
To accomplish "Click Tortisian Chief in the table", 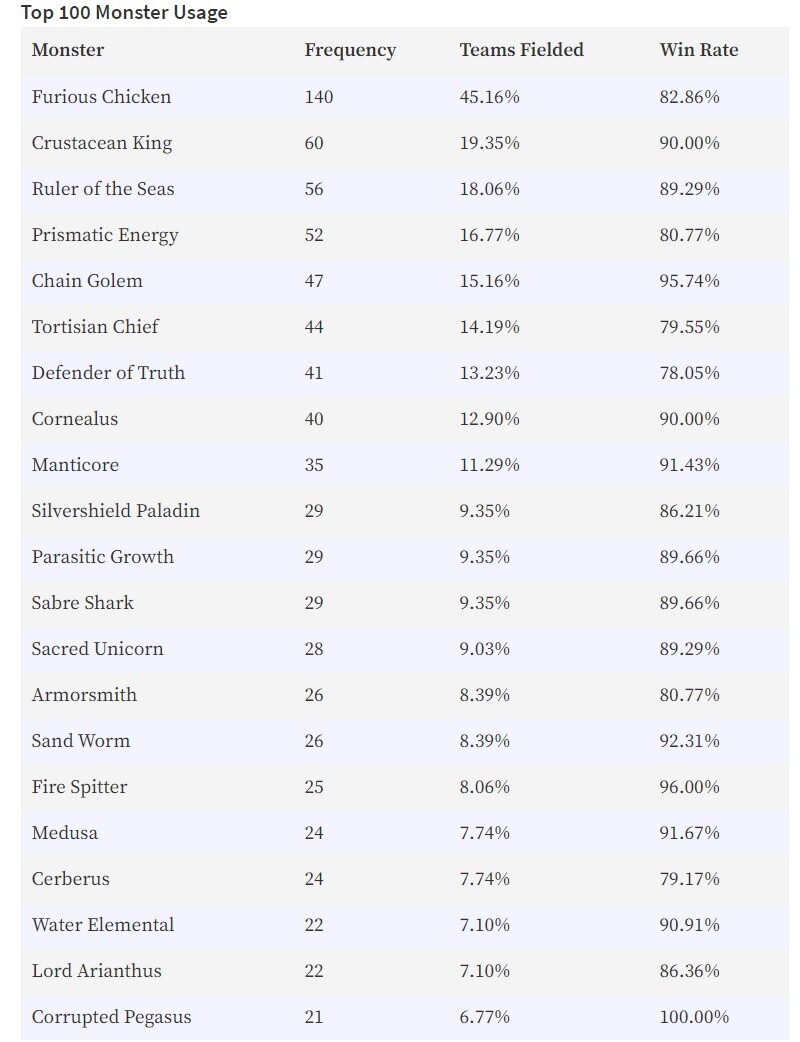I will [x=95, y=326].
